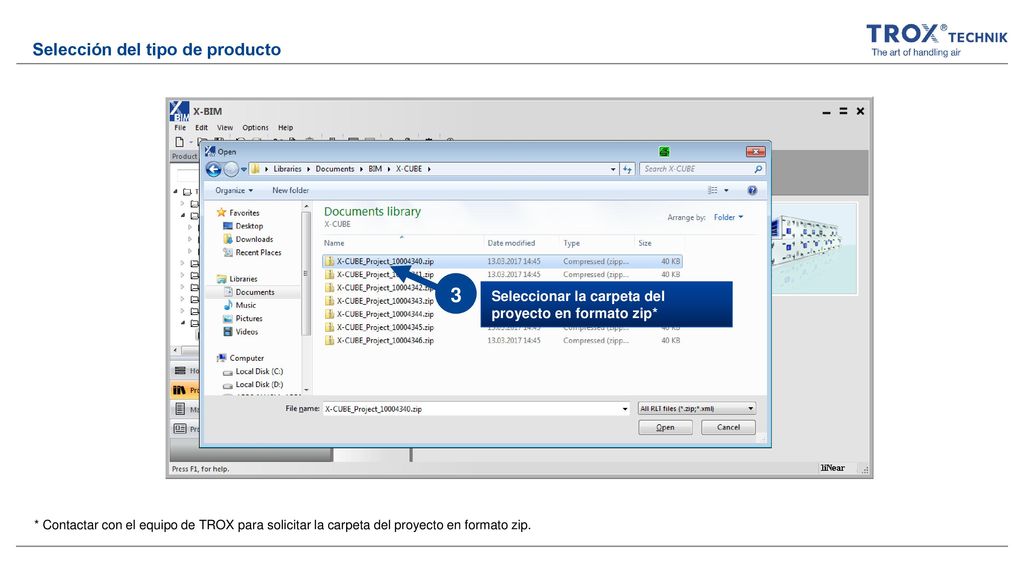Click the New document icon in X-BIM toolbar
The width and height of the screenshot is (1024, 577).
coord(179,142)
